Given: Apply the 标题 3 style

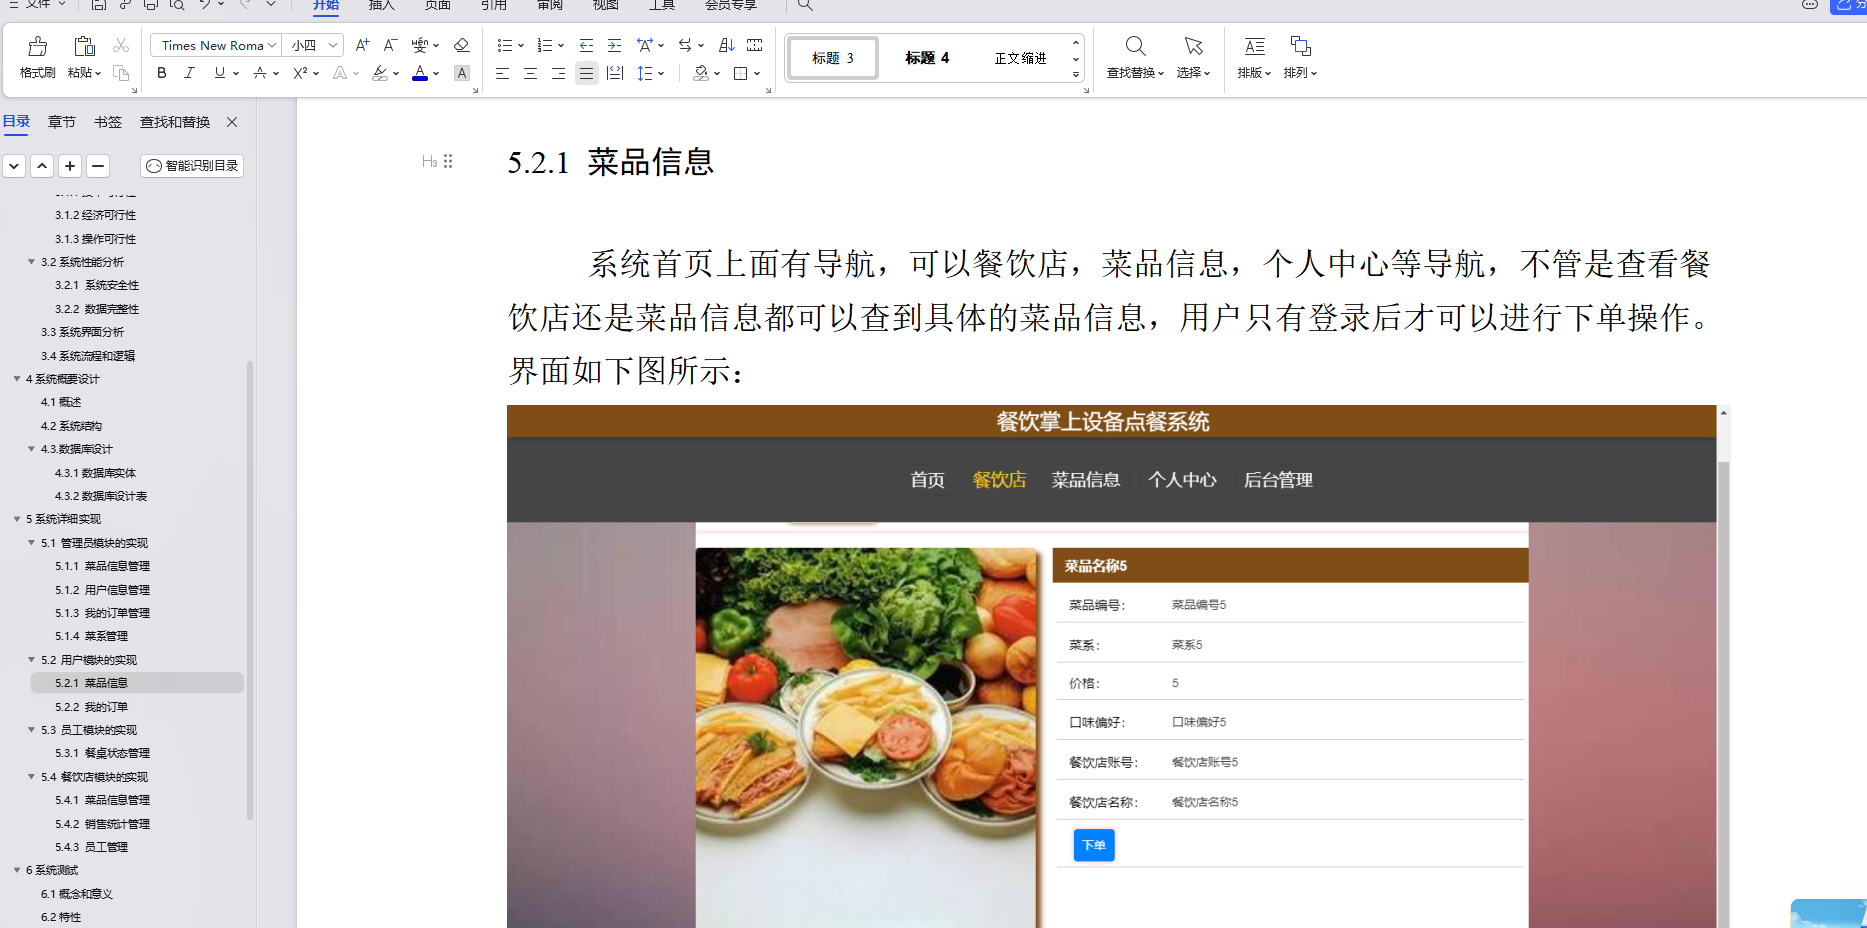Looking at the screenshot, I should (x=832, y=58).
